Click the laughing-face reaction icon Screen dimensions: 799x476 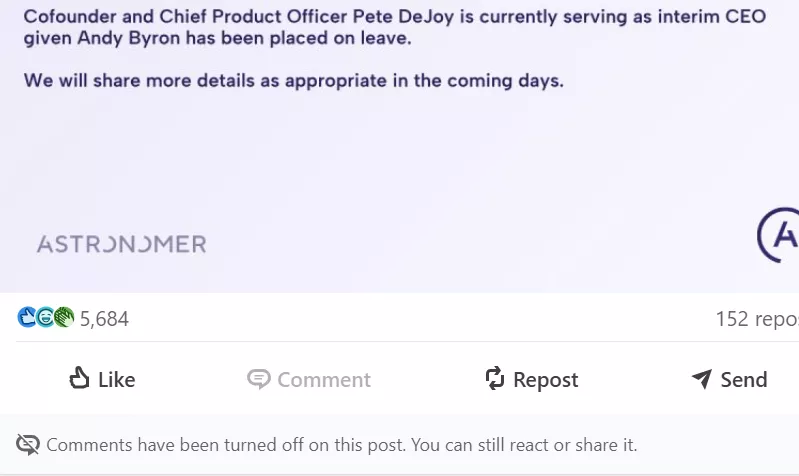46,318
